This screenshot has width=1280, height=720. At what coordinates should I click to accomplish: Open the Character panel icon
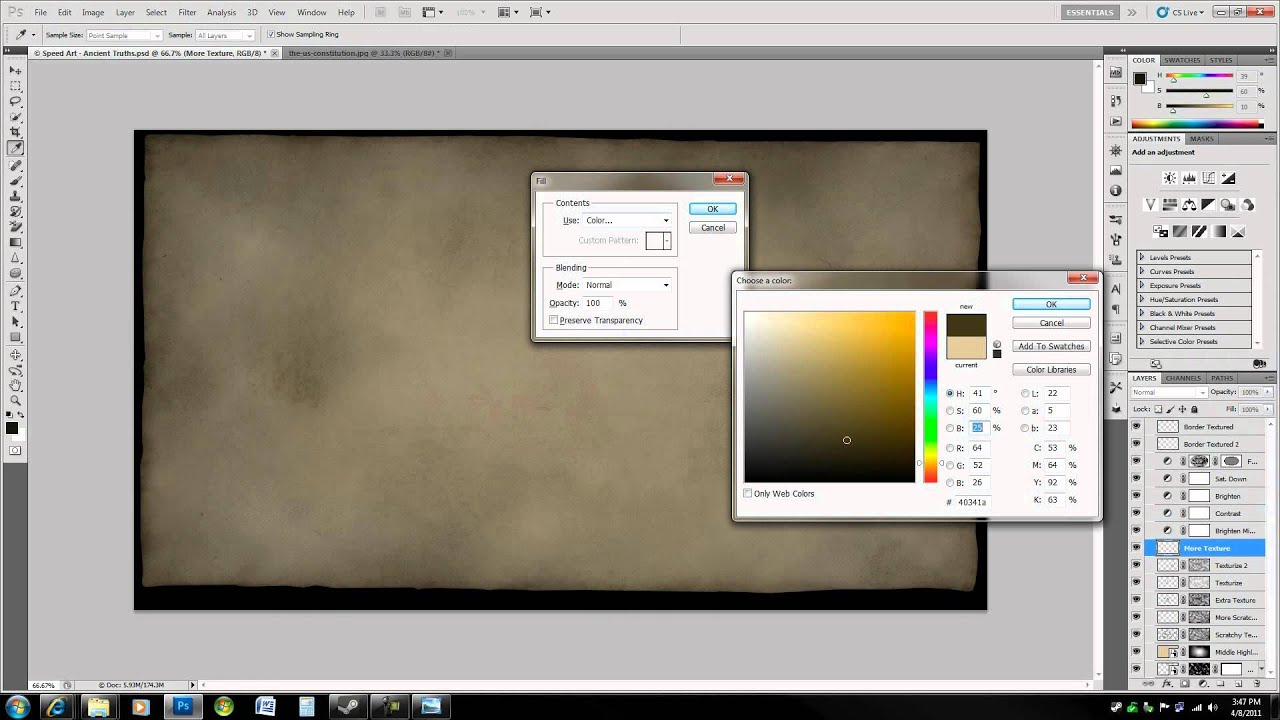1116,288
